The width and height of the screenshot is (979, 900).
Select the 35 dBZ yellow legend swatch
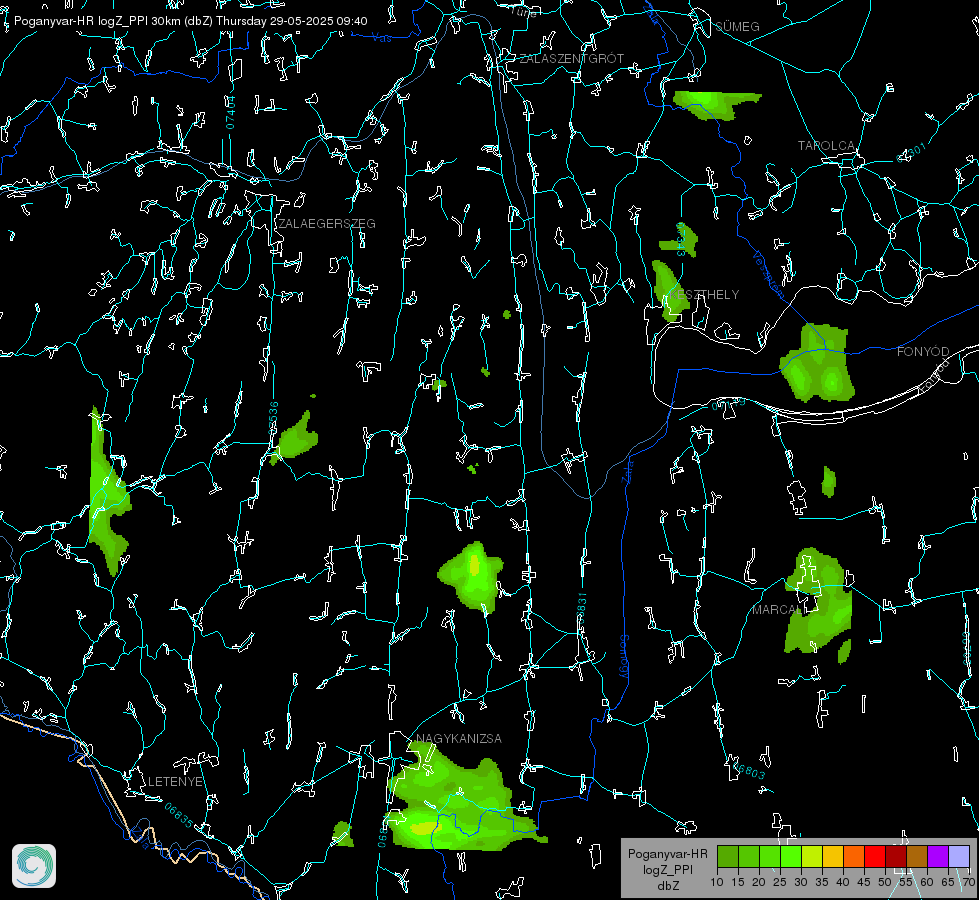(x=833, y=856)
